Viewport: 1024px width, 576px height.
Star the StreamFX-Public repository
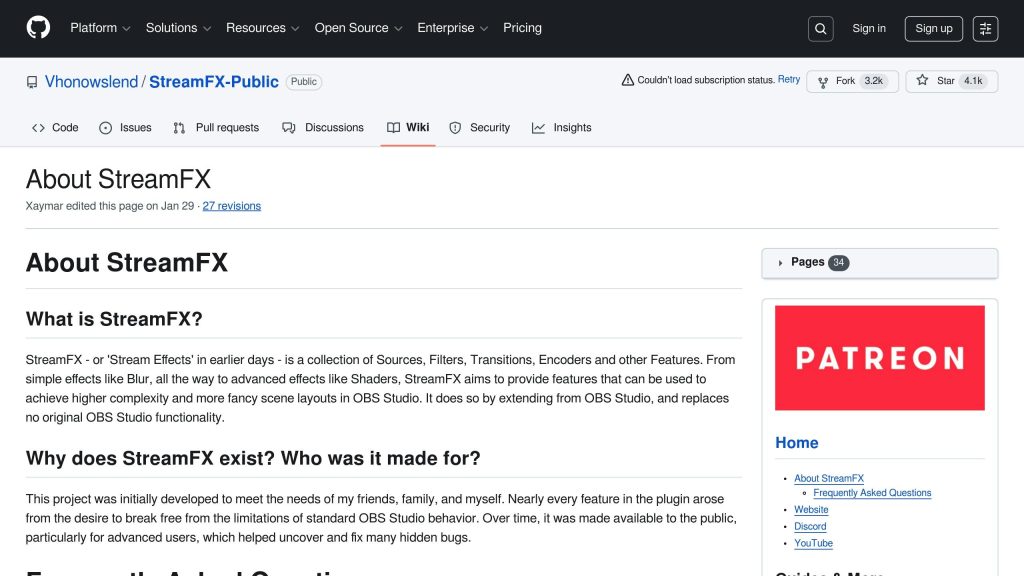pos(952,80)
